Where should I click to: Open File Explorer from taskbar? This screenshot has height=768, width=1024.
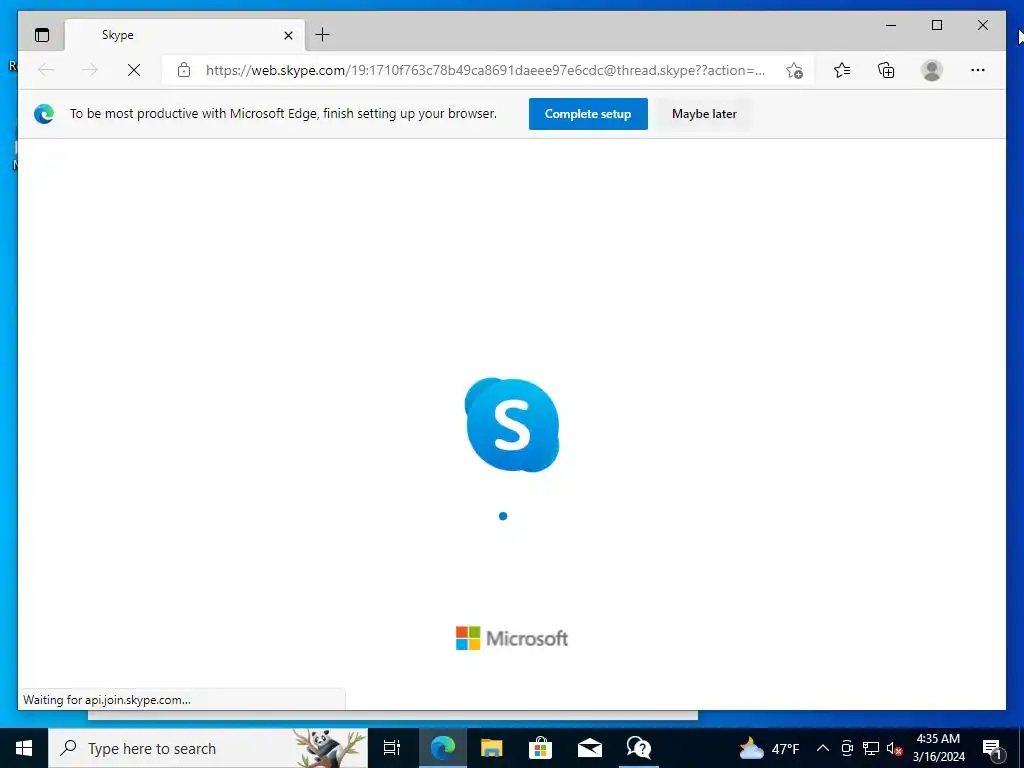point(492,748)
